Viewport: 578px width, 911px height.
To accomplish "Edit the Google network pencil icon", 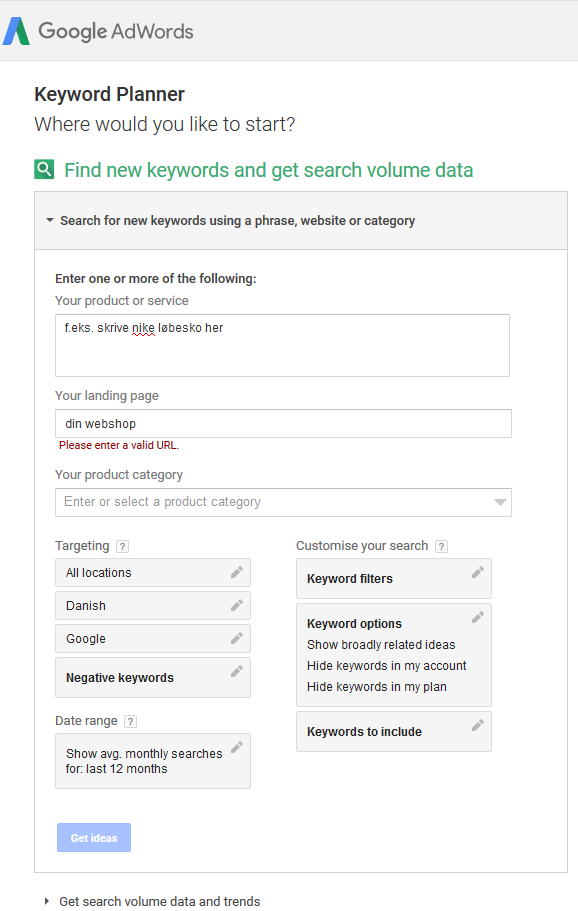I will pos(236,639).
